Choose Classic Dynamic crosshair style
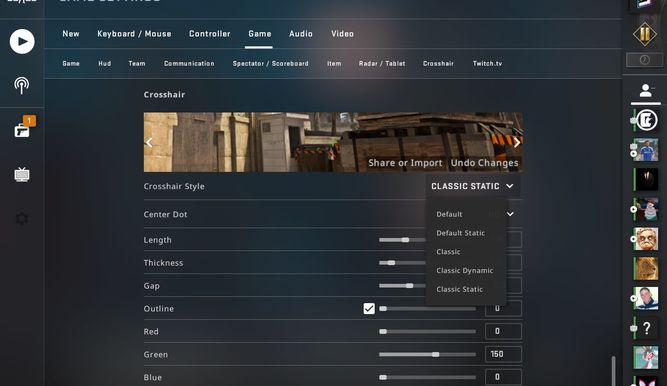667x386 pixels. click(465, 271)
